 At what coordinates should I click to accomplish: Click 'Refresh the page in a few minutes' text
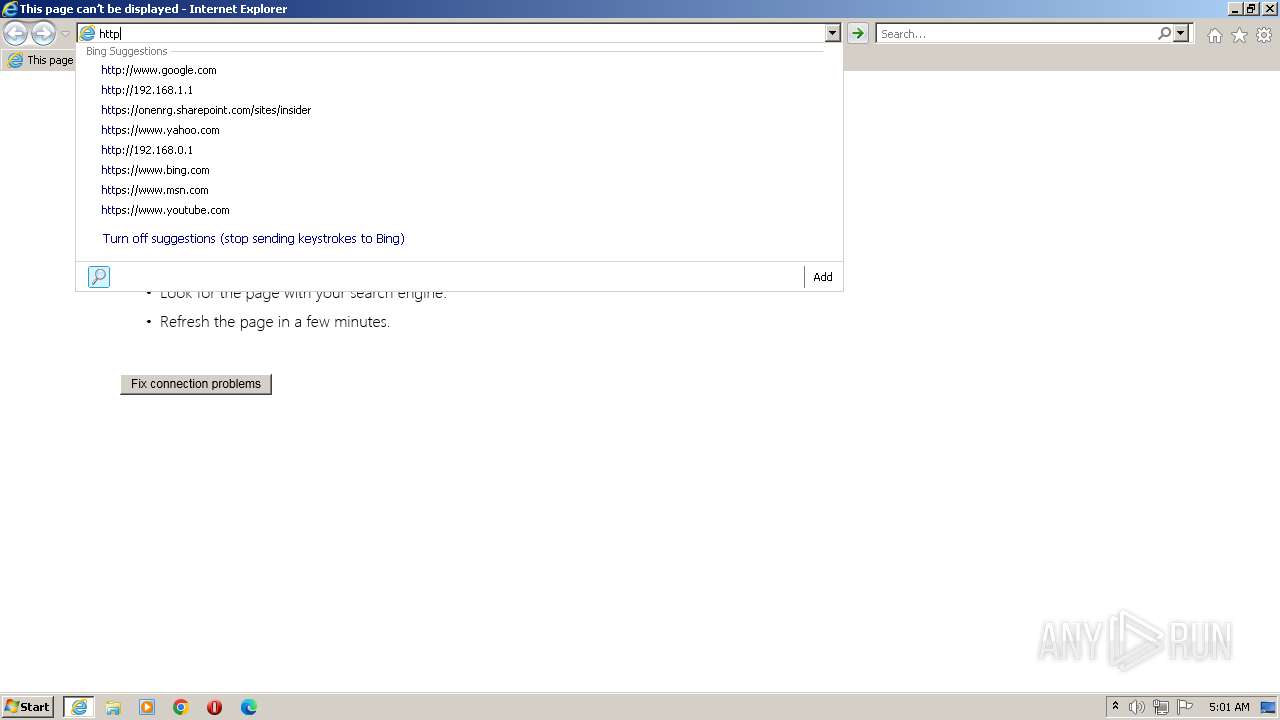[x=275, y=322]
